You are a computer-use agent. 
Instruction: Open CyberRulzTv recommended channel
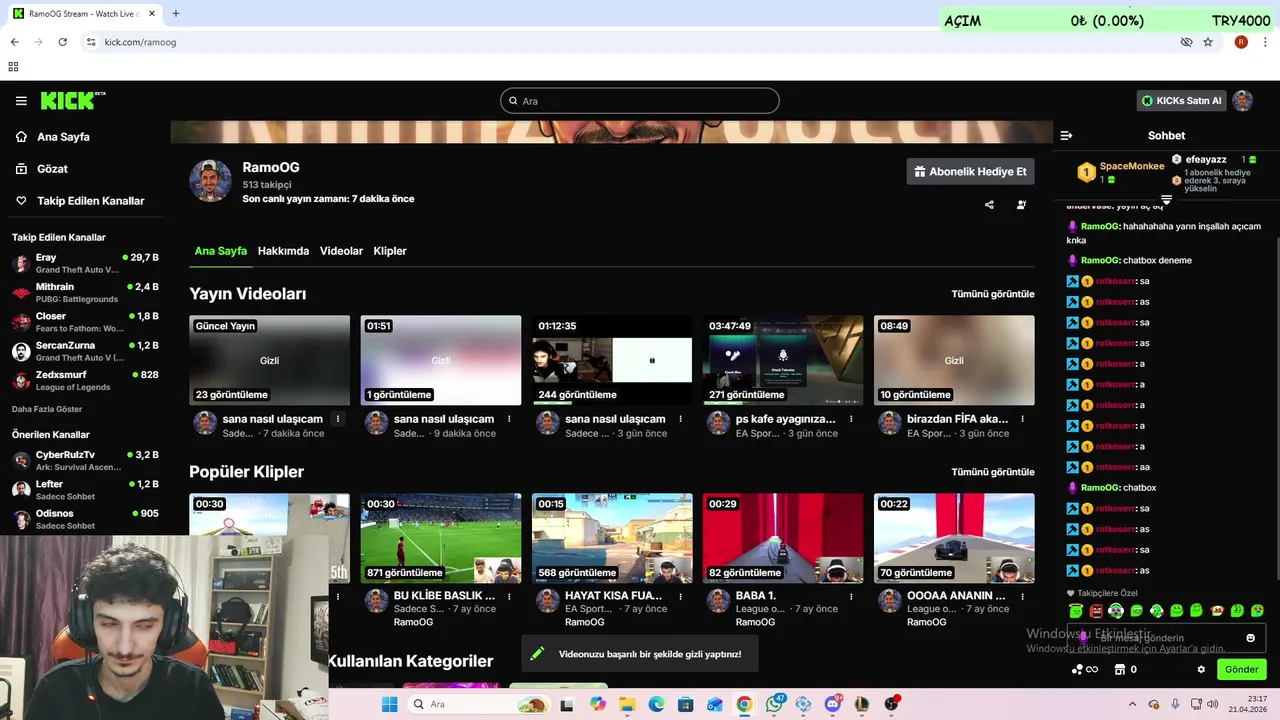pyautogui.click(x=85, y=461)
